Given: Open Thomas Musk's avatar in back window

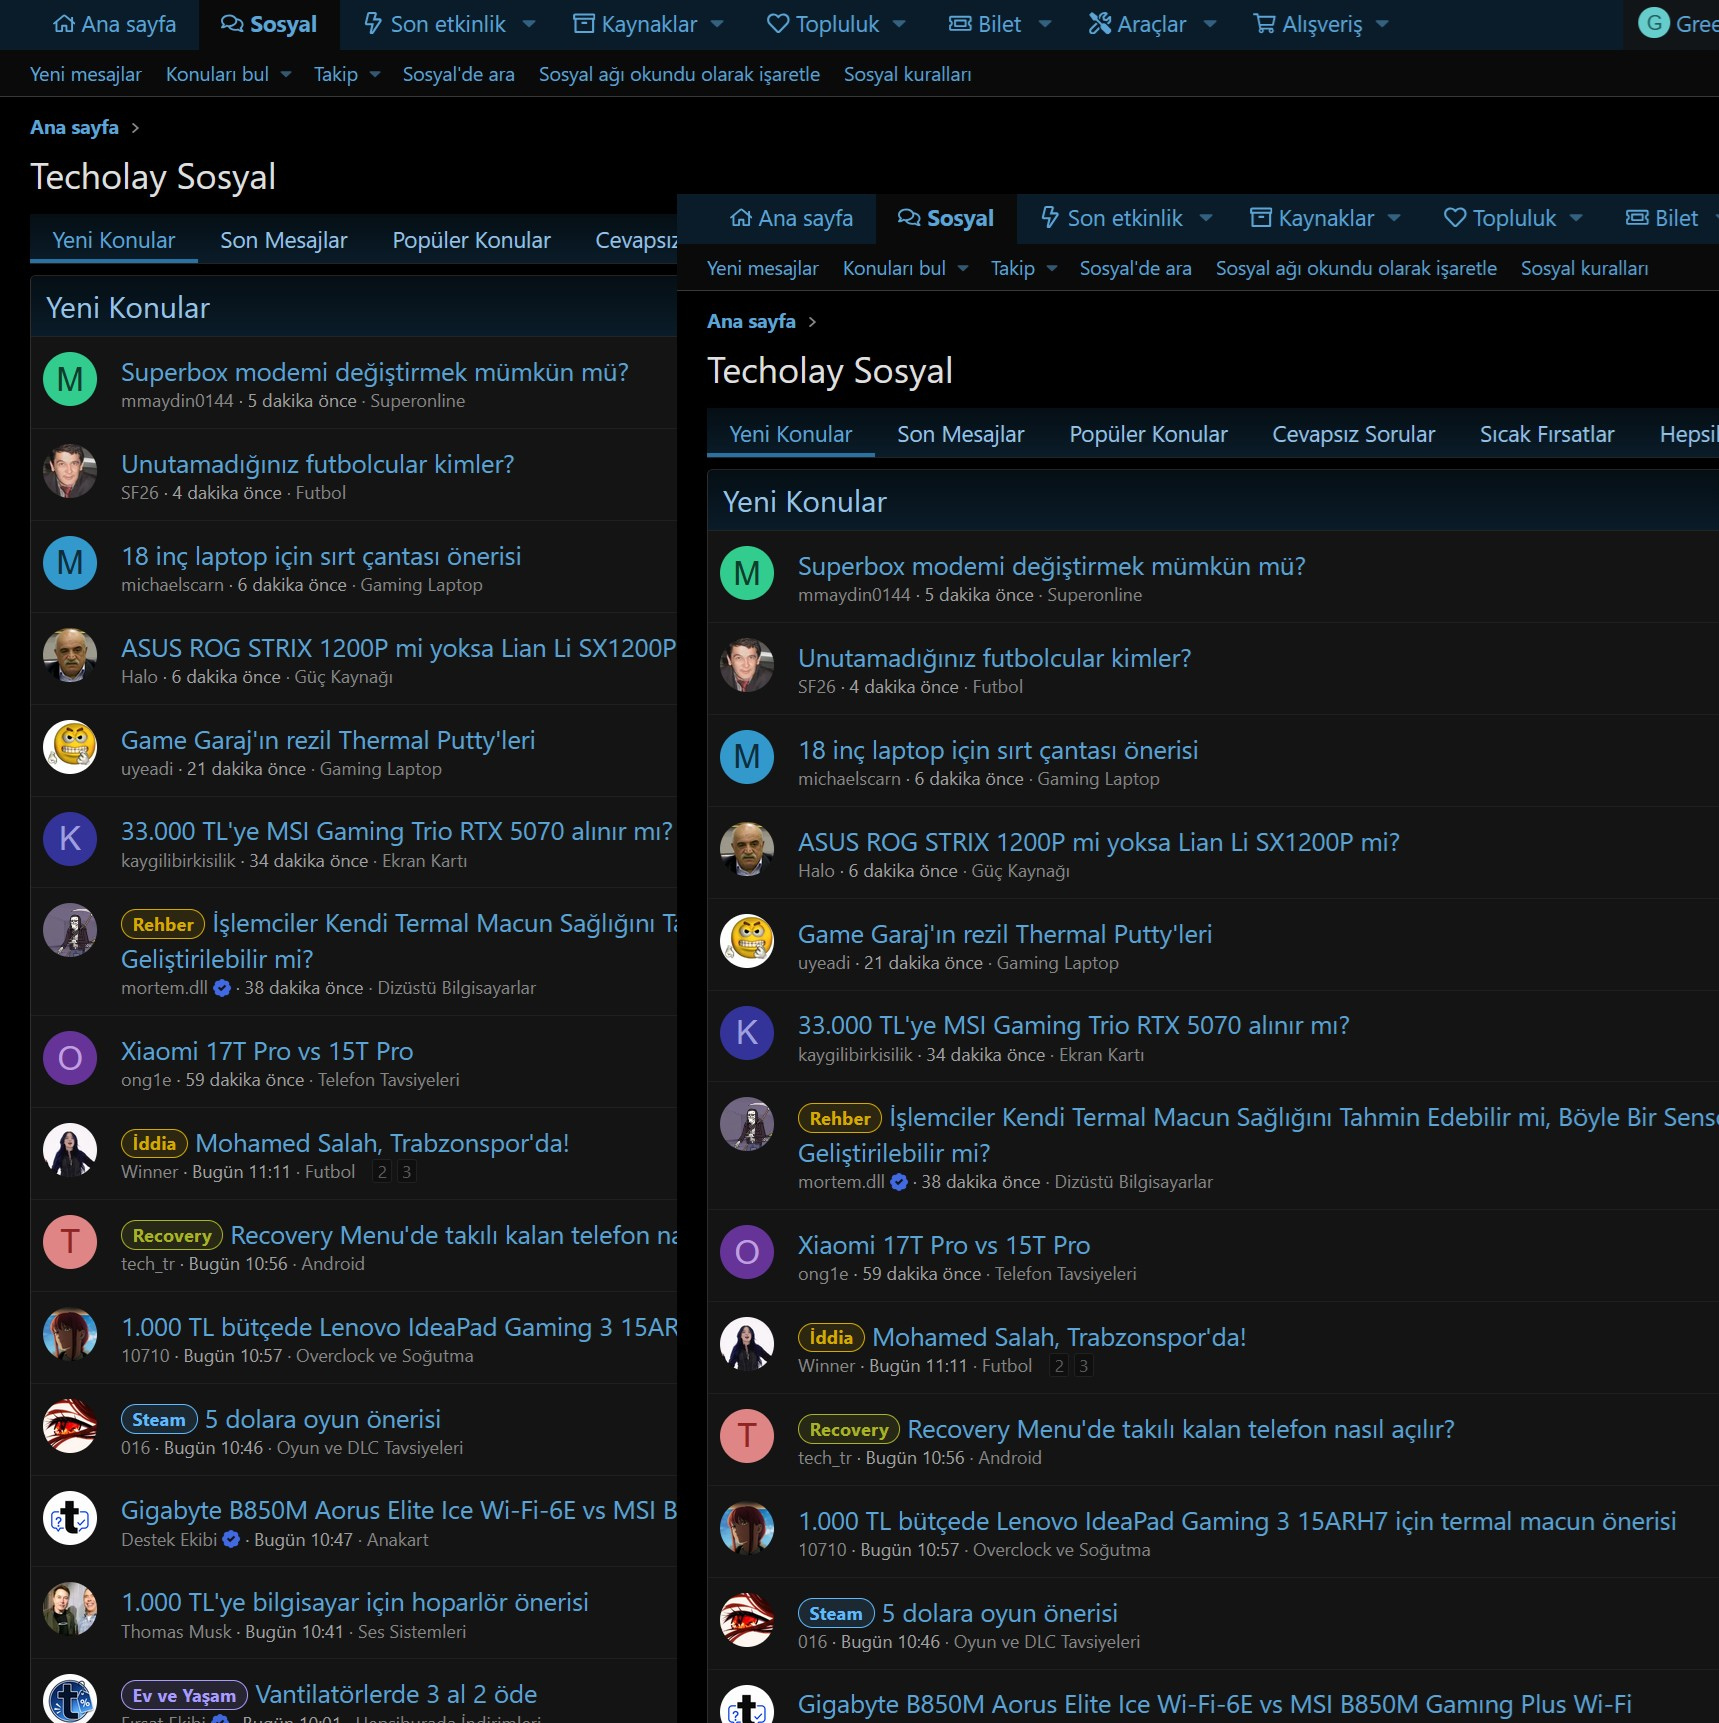Looking at the screenshot, I should coord(70,1610).
